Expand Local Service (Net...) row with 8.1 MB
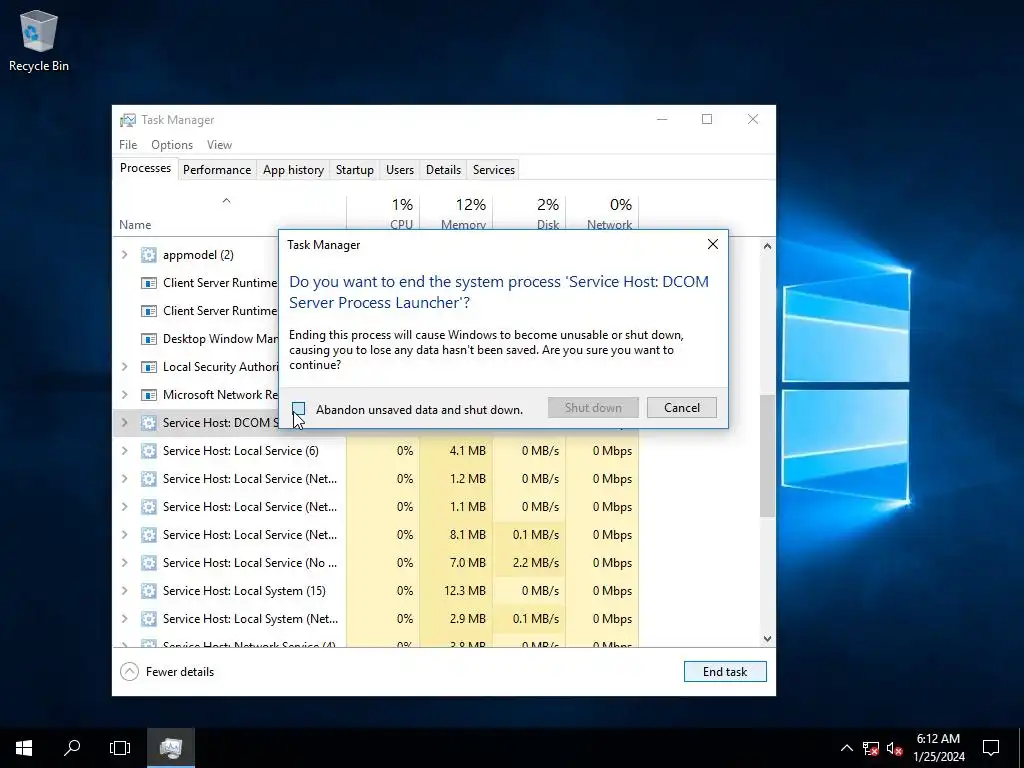The image size is (1024, 768). pyautogui.click(x=125, y=534)
